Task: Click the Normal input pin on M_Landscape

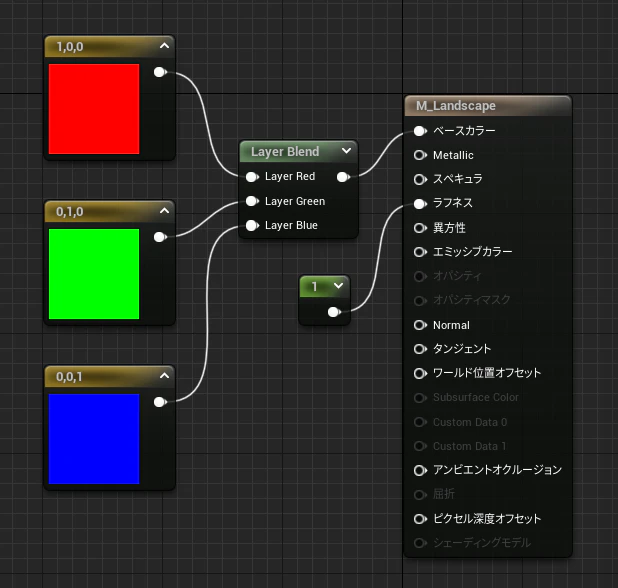Action: coord(420,325)
